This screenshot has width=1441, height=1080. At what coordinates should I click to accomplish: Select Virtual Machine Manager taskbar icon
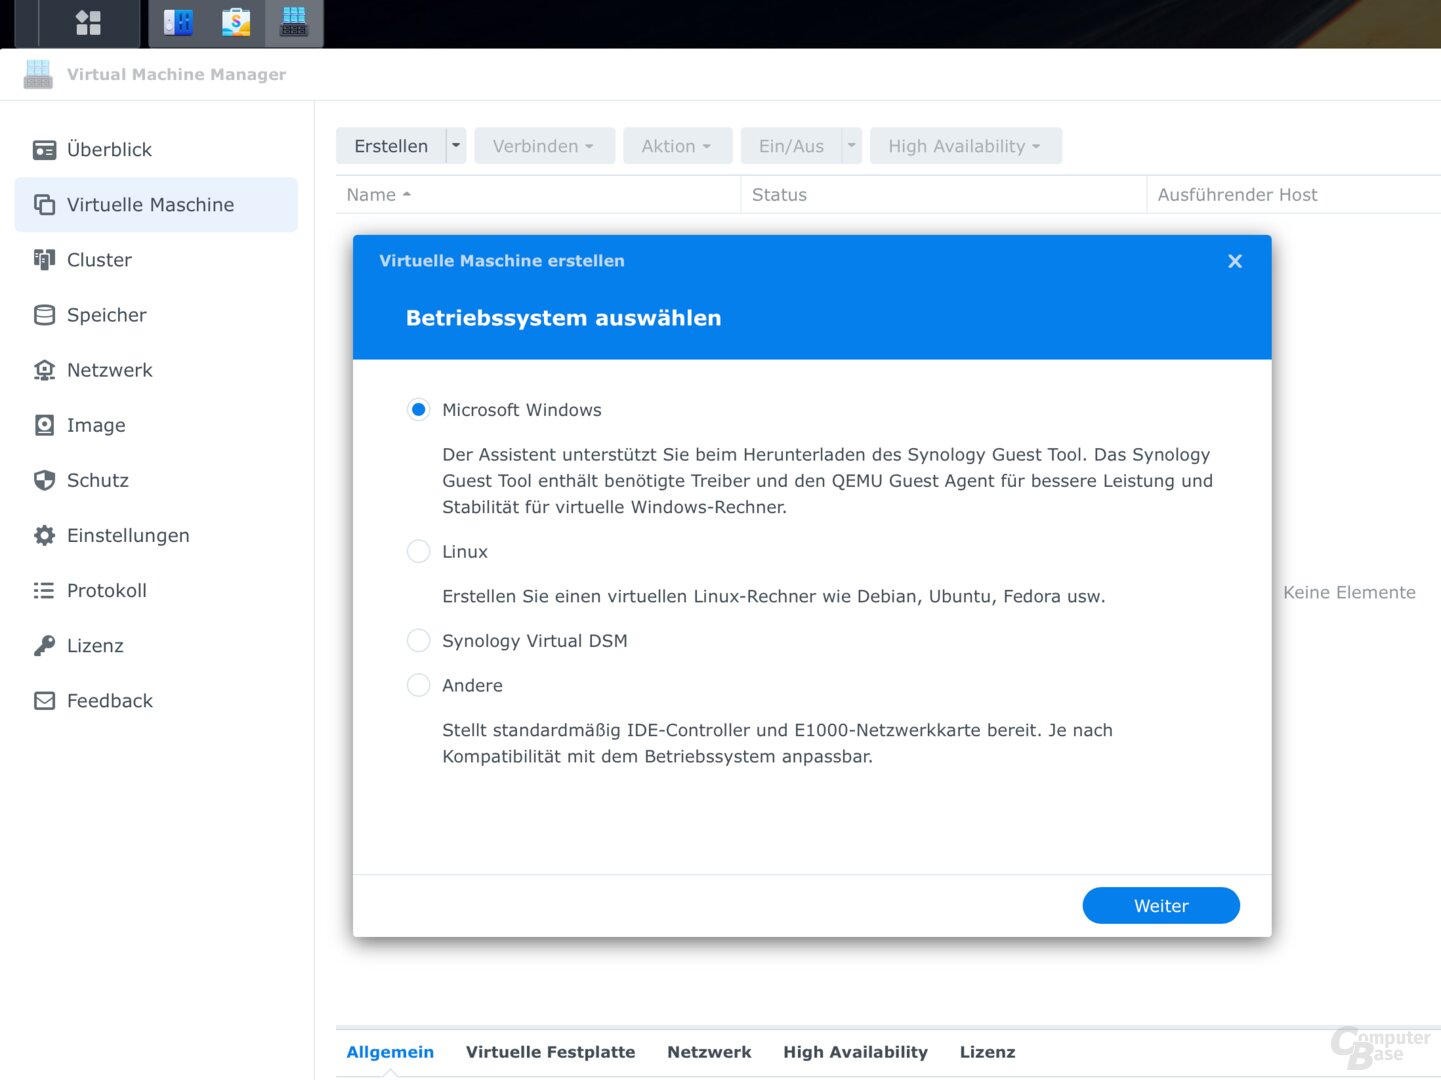294,22
